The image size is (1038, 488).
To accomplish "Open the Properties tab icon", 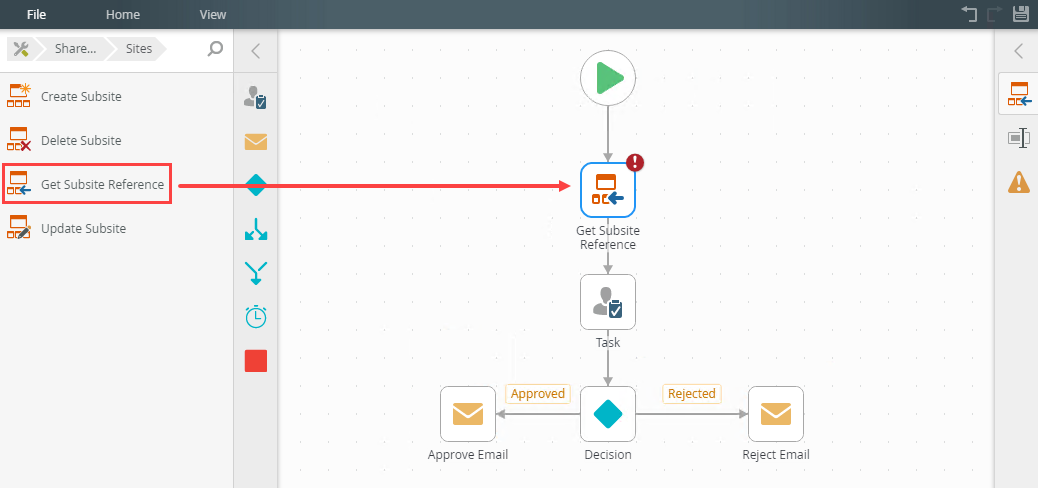I will point(1019,138).
